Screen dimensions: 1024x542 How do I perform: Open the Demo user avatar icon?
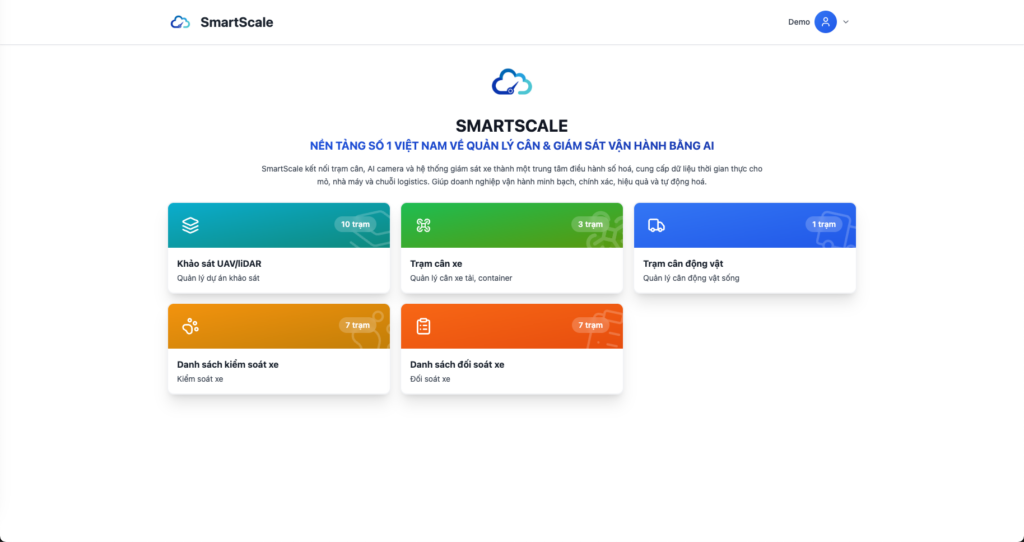(825, 22)
